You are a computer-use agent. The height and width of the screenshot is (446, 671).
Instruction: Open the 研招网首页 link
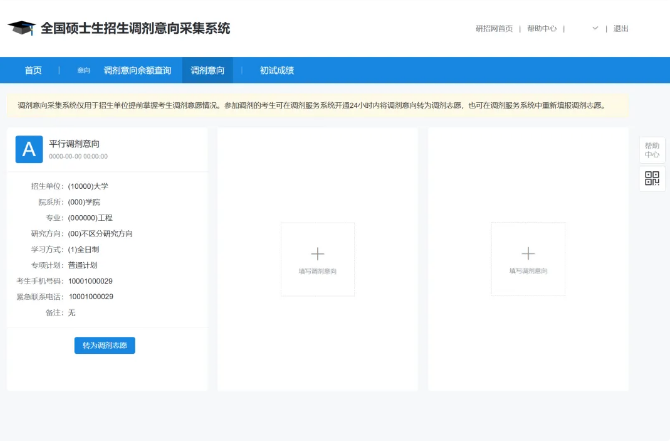(x=494, y=28)
